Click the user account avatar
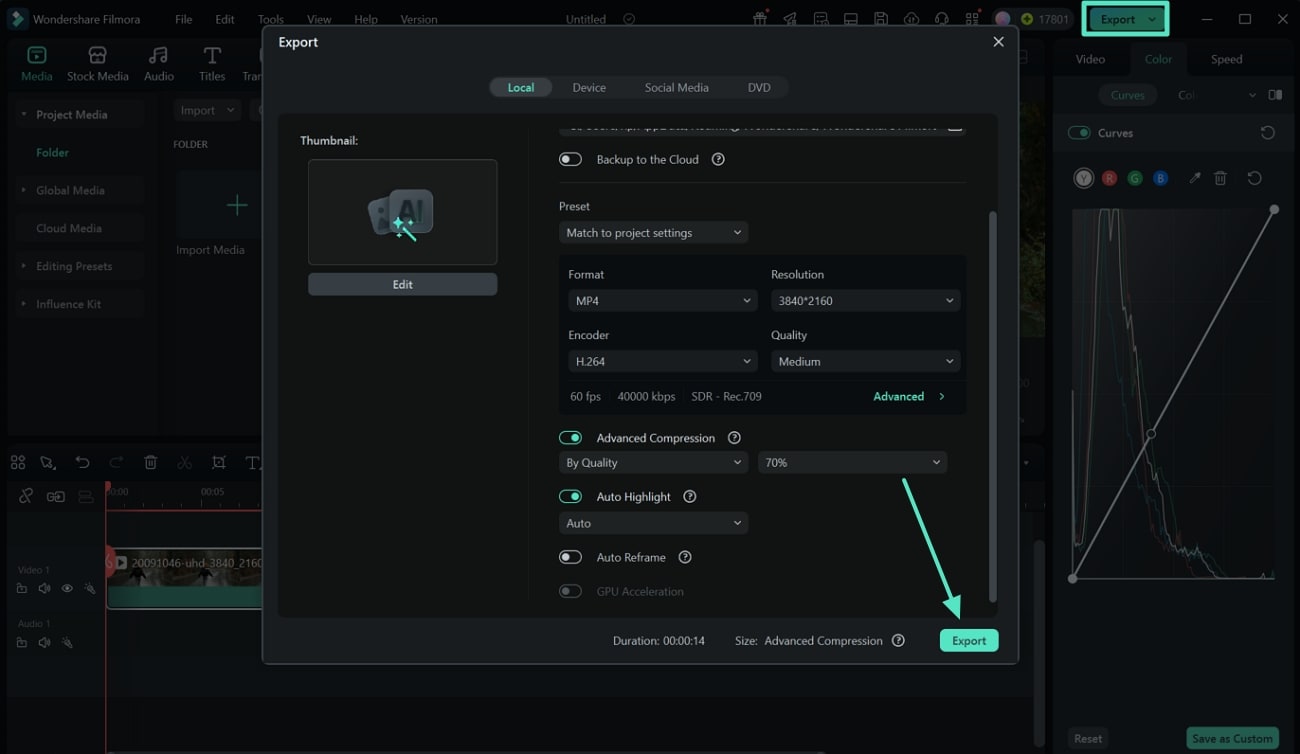The height and width of the screenshot is (754, 1300). click(x=1002, y=19)
